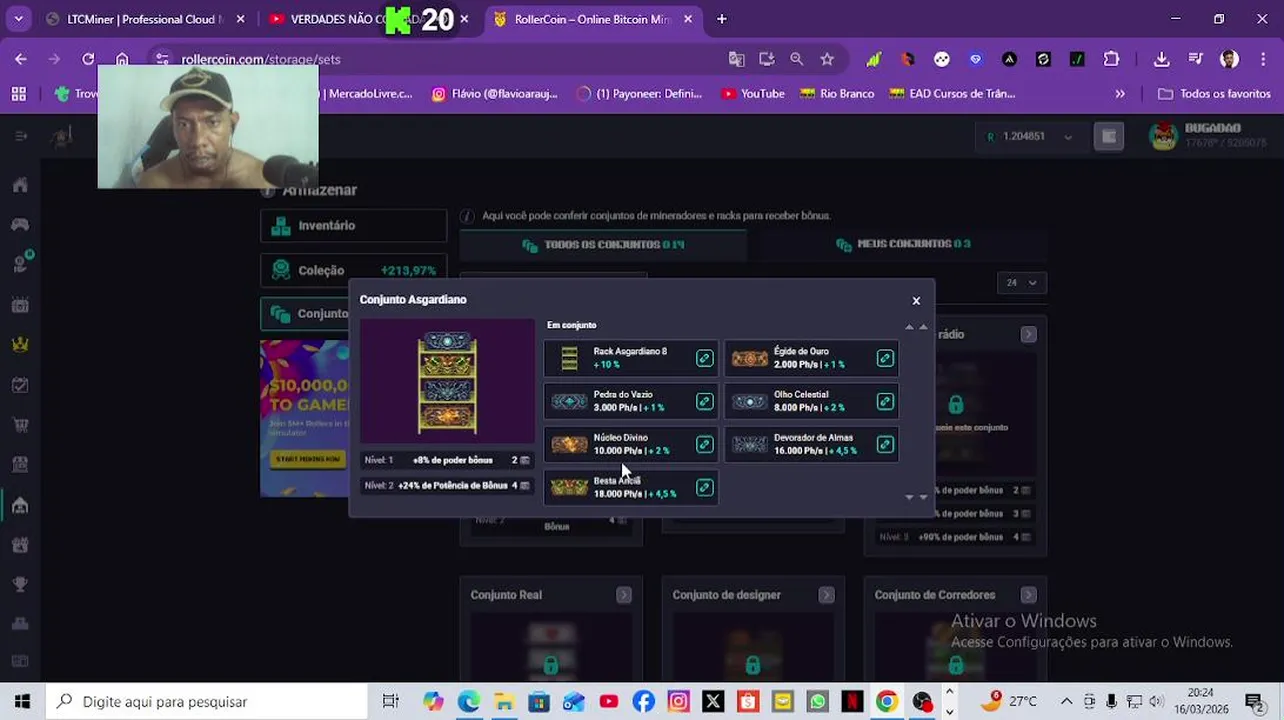The width and height of the screenshot is (1284, 720).
Task: Open the MercadoLivre bookmark
Action: click(x=368, y=94)
